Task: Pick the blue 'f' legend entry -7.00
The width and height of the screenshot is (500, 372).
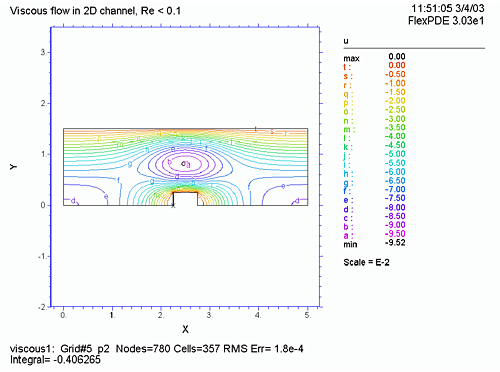Action: [374, 190]
